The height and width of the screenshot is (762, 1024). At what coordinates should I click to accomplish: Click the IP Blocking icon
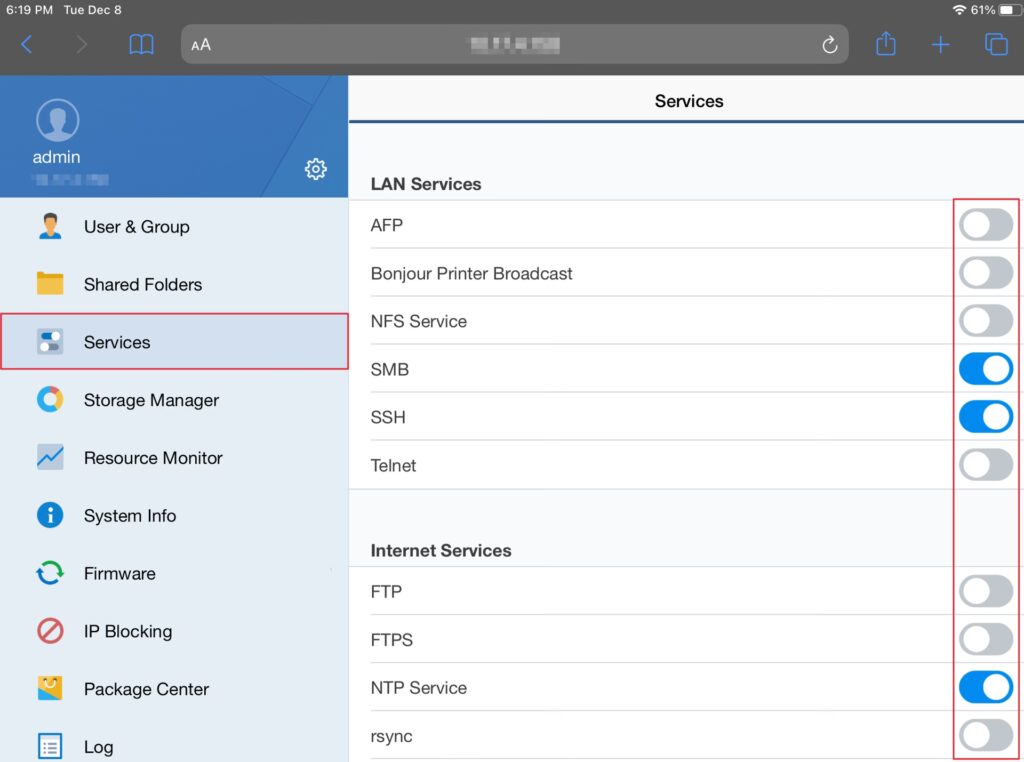[x=50, y=631]
